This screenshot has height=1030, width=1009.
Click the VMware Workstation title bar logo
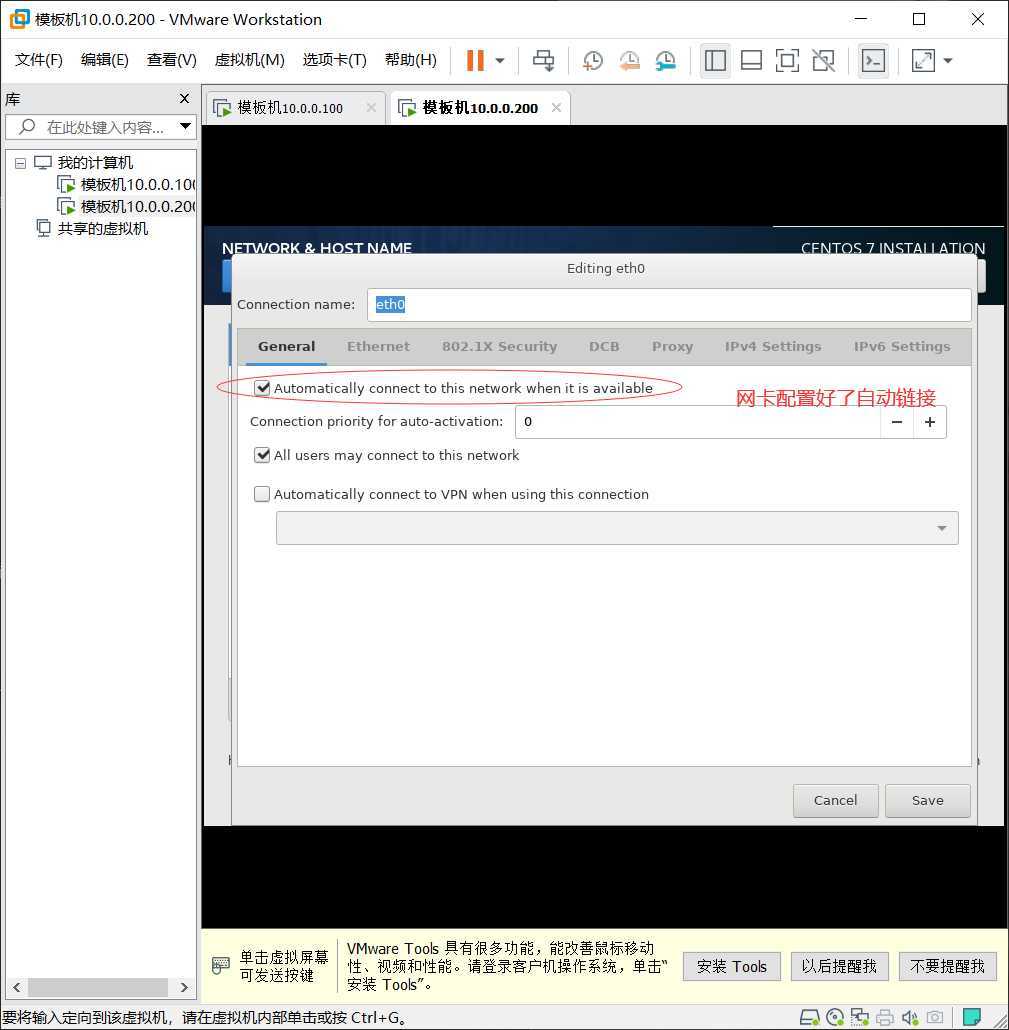tap(19, 20)
